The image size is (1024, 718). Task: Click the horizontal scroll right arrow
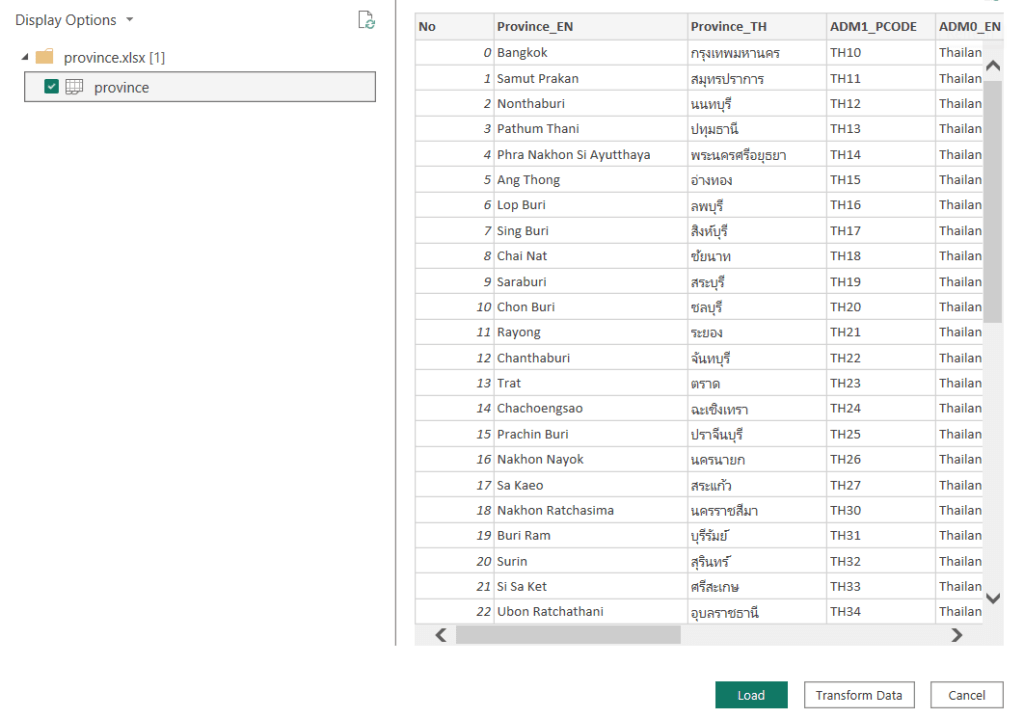pos(956,635)
